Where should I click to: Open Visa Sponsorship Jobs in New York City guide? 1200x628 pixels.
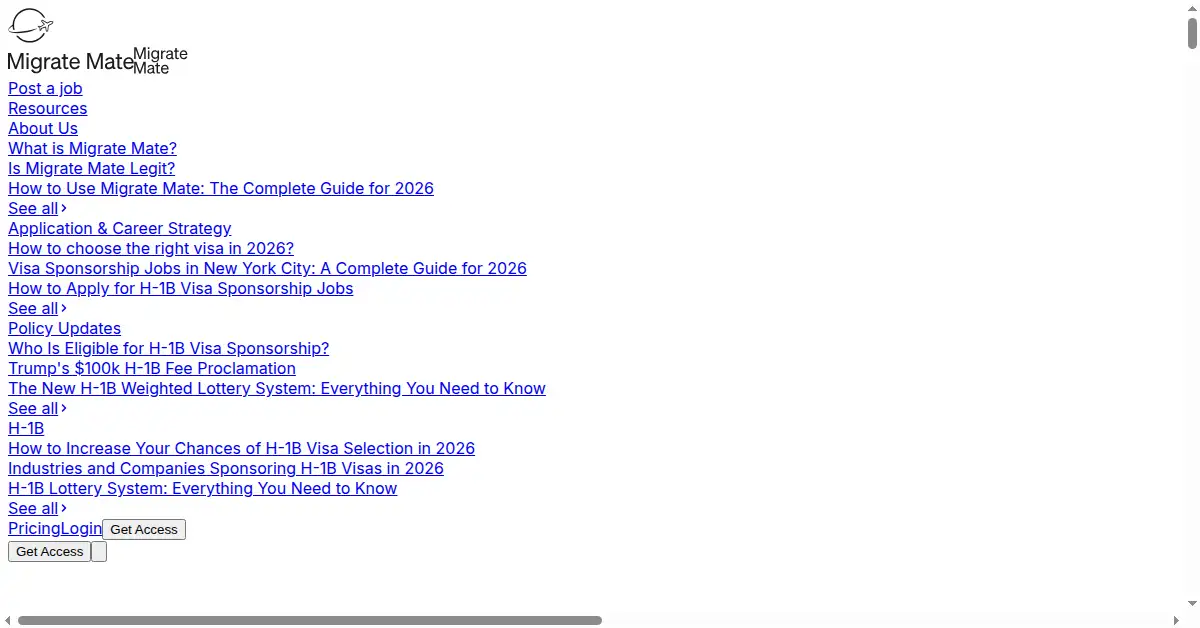click(267, 268)
